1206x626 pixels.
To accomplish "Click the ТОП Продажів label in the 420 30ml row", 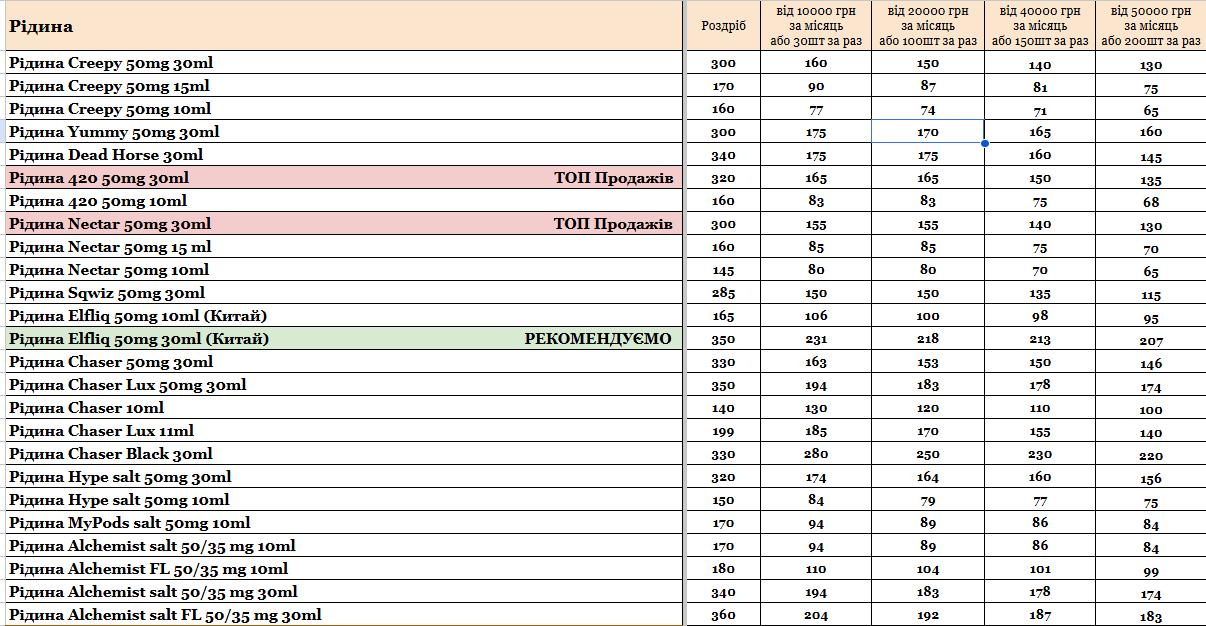I will coord(613,178).
